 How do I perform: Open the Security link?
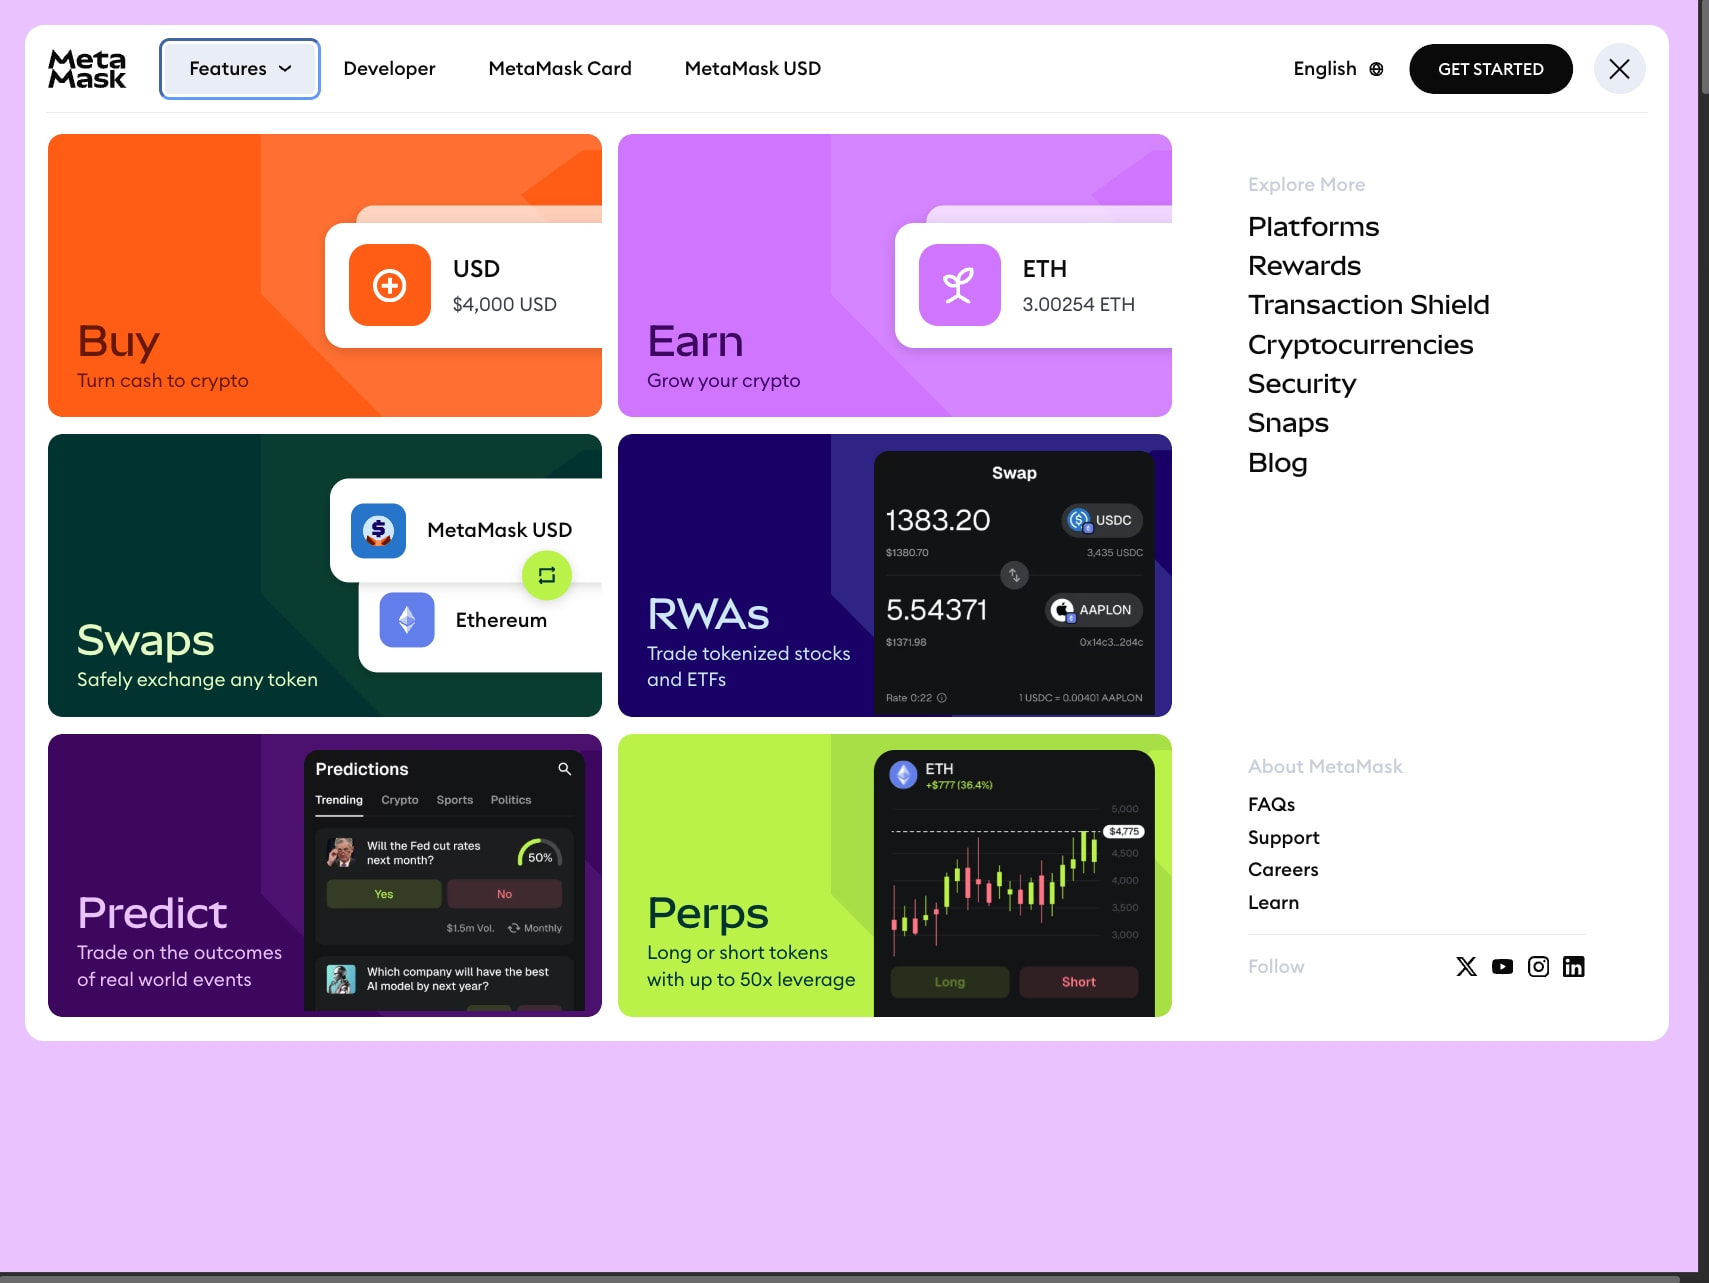(1302, 384)
